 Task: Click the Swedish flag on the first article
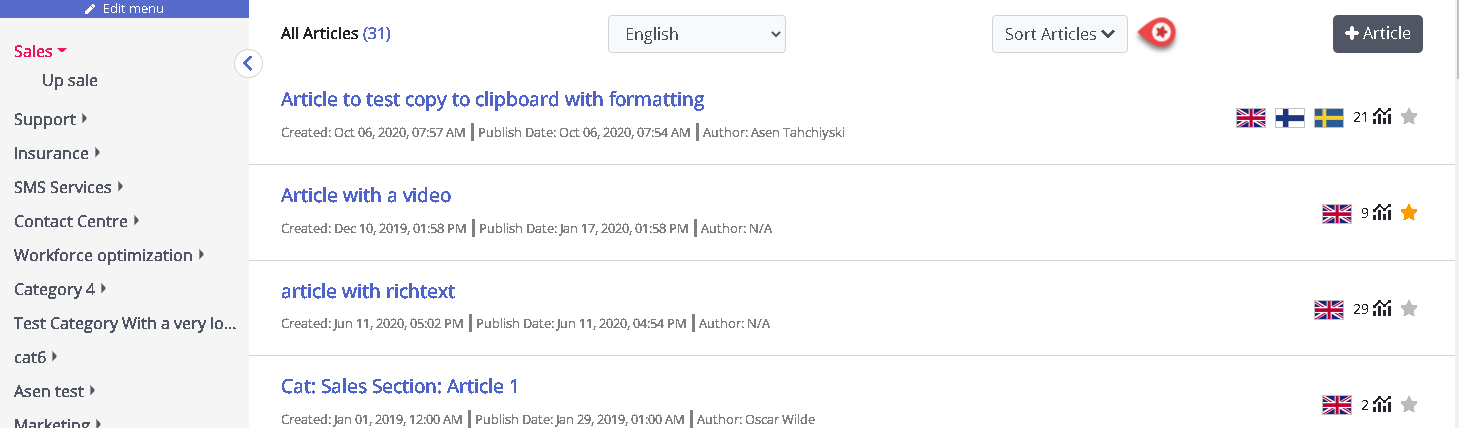click(1328, 118)
